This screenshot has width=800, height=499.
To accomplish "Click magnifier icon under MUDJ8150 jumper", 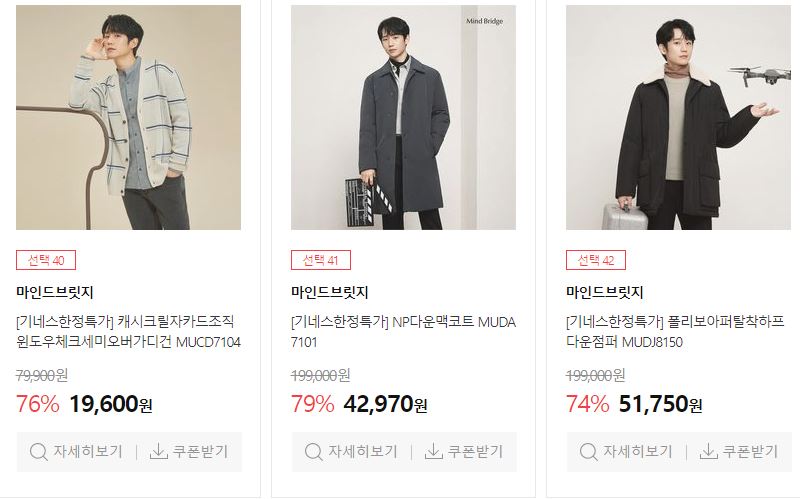I will [588, 452].
